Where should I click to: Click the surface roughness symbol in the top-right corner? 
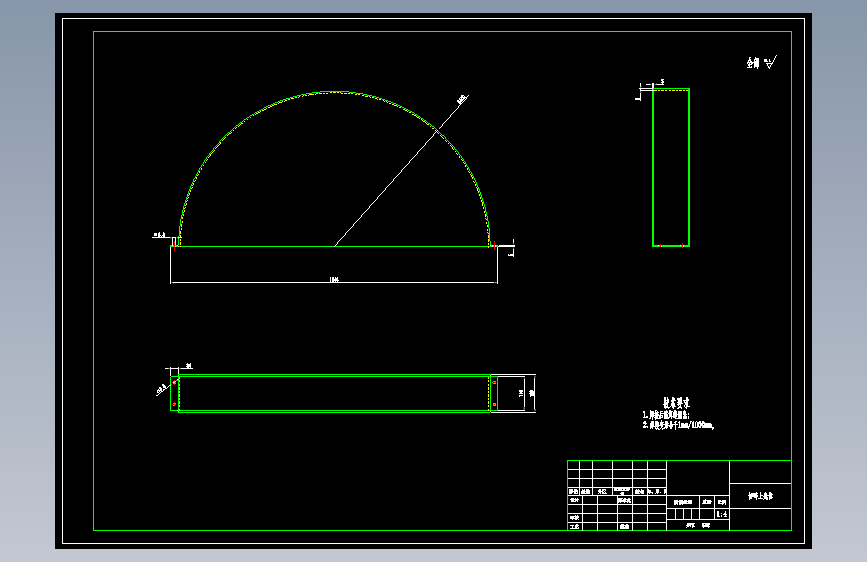[x=770, y=62]
